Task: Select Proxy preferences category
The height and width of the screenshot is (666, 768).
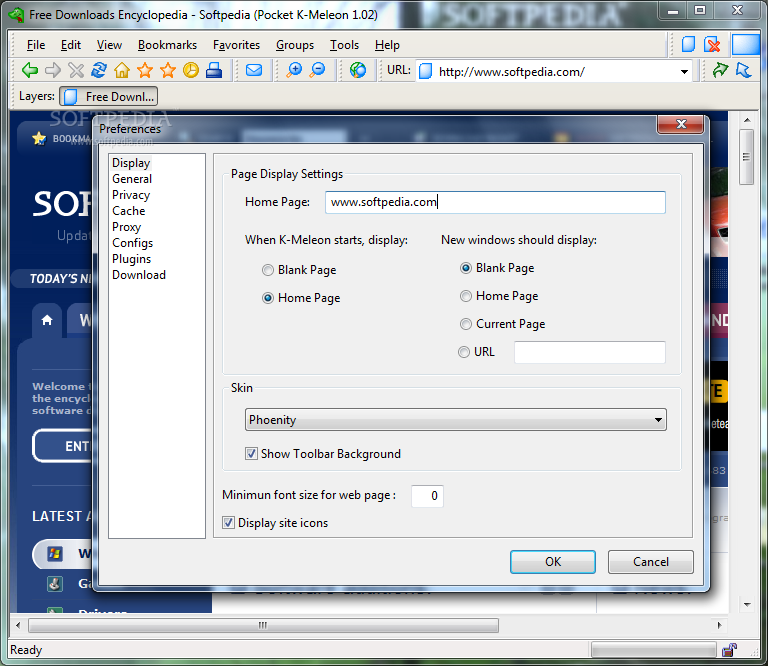Action: [126, 227]
